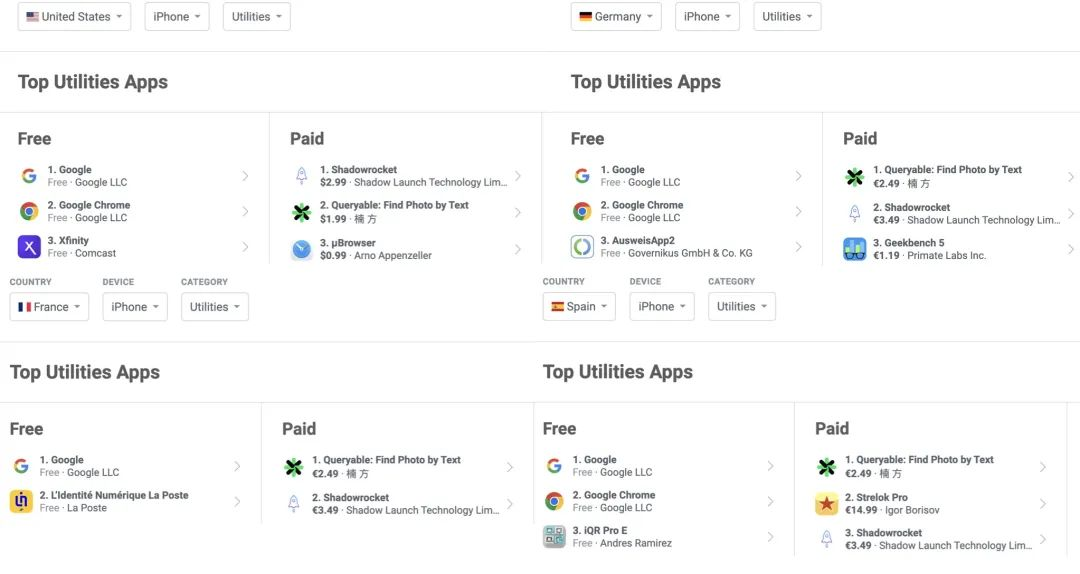Open the '3. µBrowser' app link
The width and height of the screenshot is (1080, 574).
[x=348, y=243]
